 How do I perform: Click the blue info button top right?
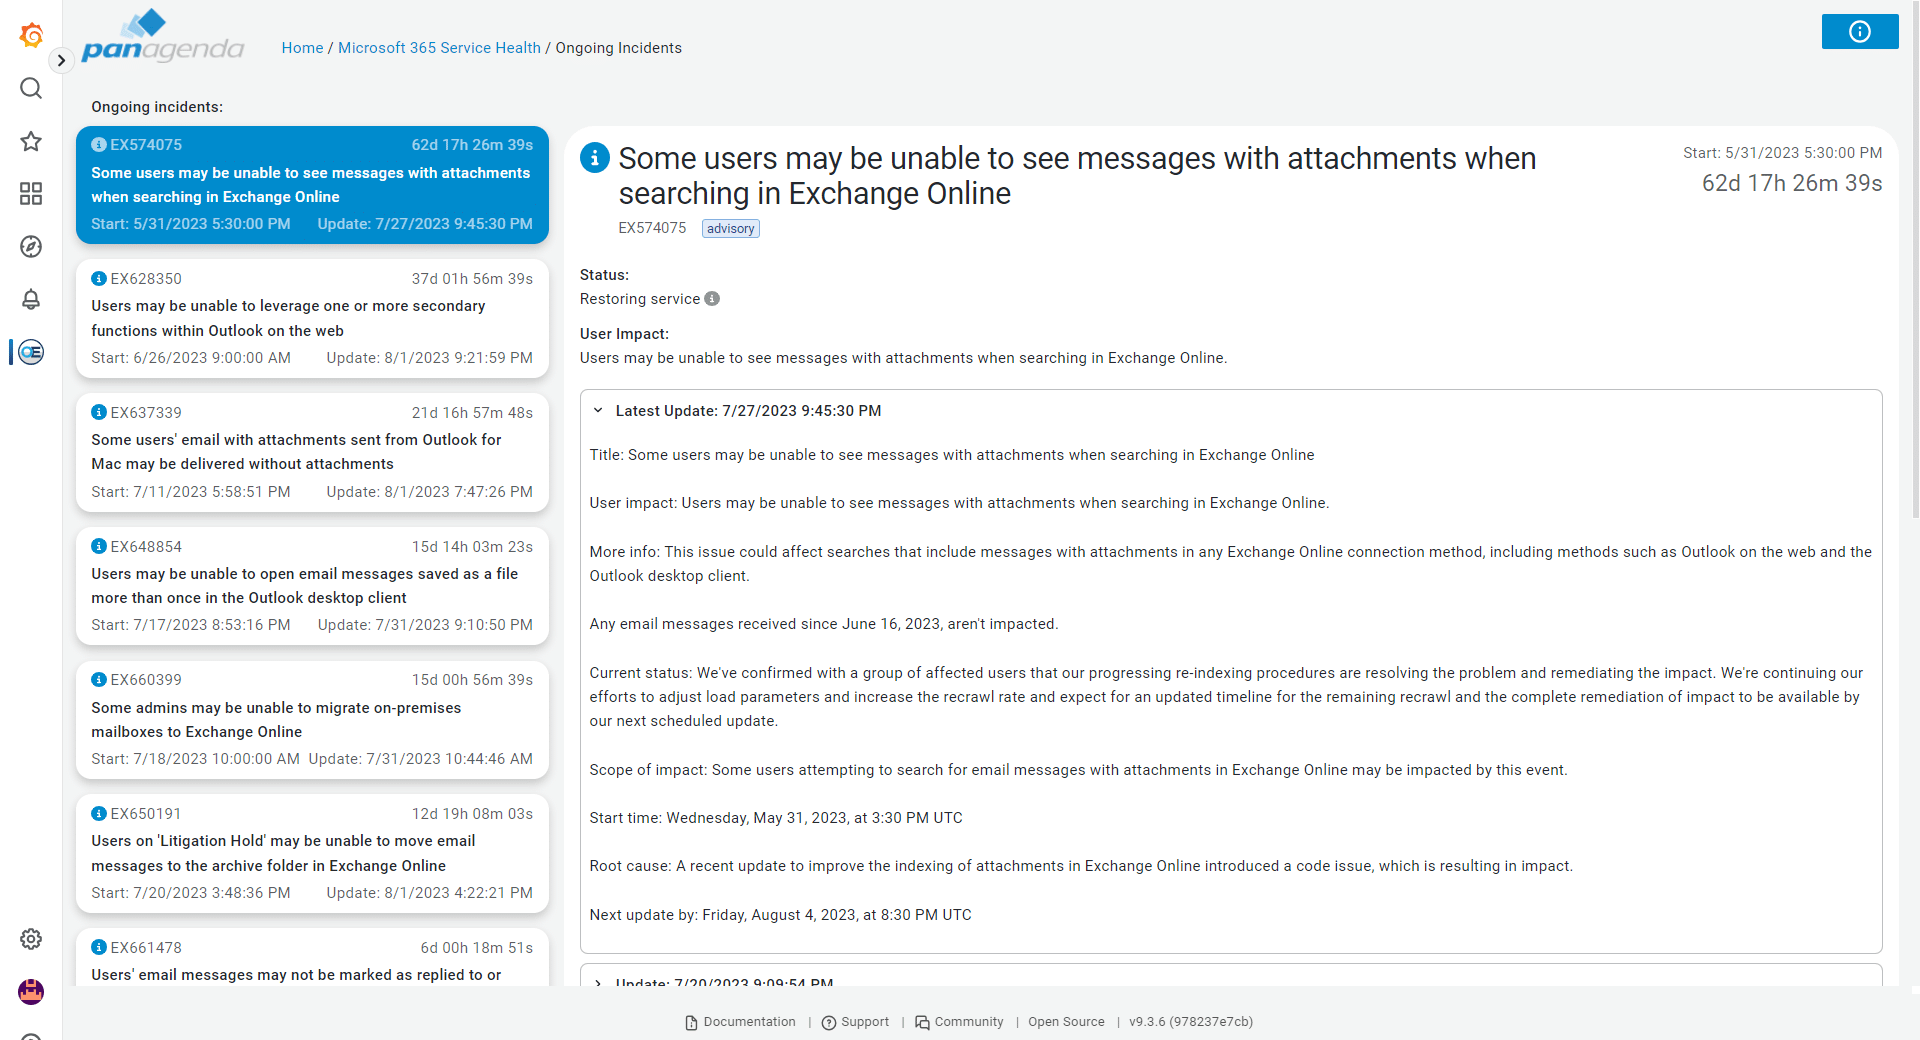[x=1859, y=32]
